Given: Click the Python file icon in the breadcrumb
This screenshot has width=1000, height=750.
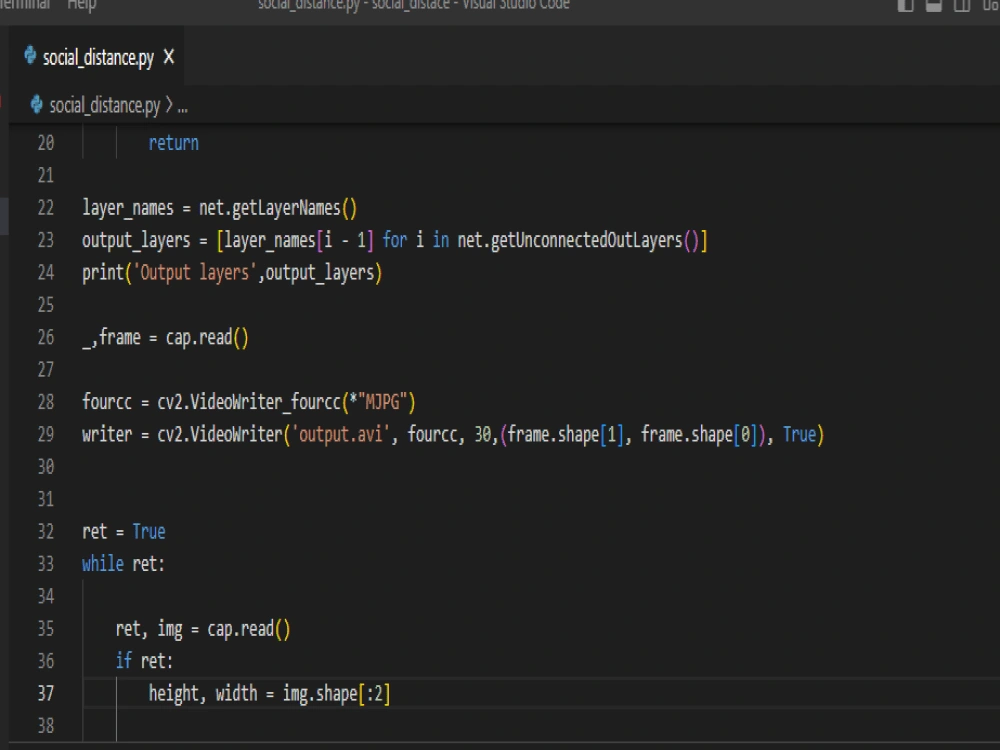Looking at the screenshot, I should pyautogui.click(x=36, y=104).
